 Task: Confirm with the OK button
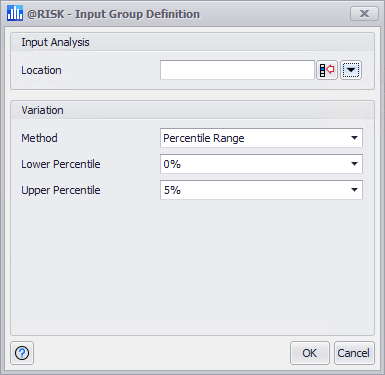click(310, 353)
